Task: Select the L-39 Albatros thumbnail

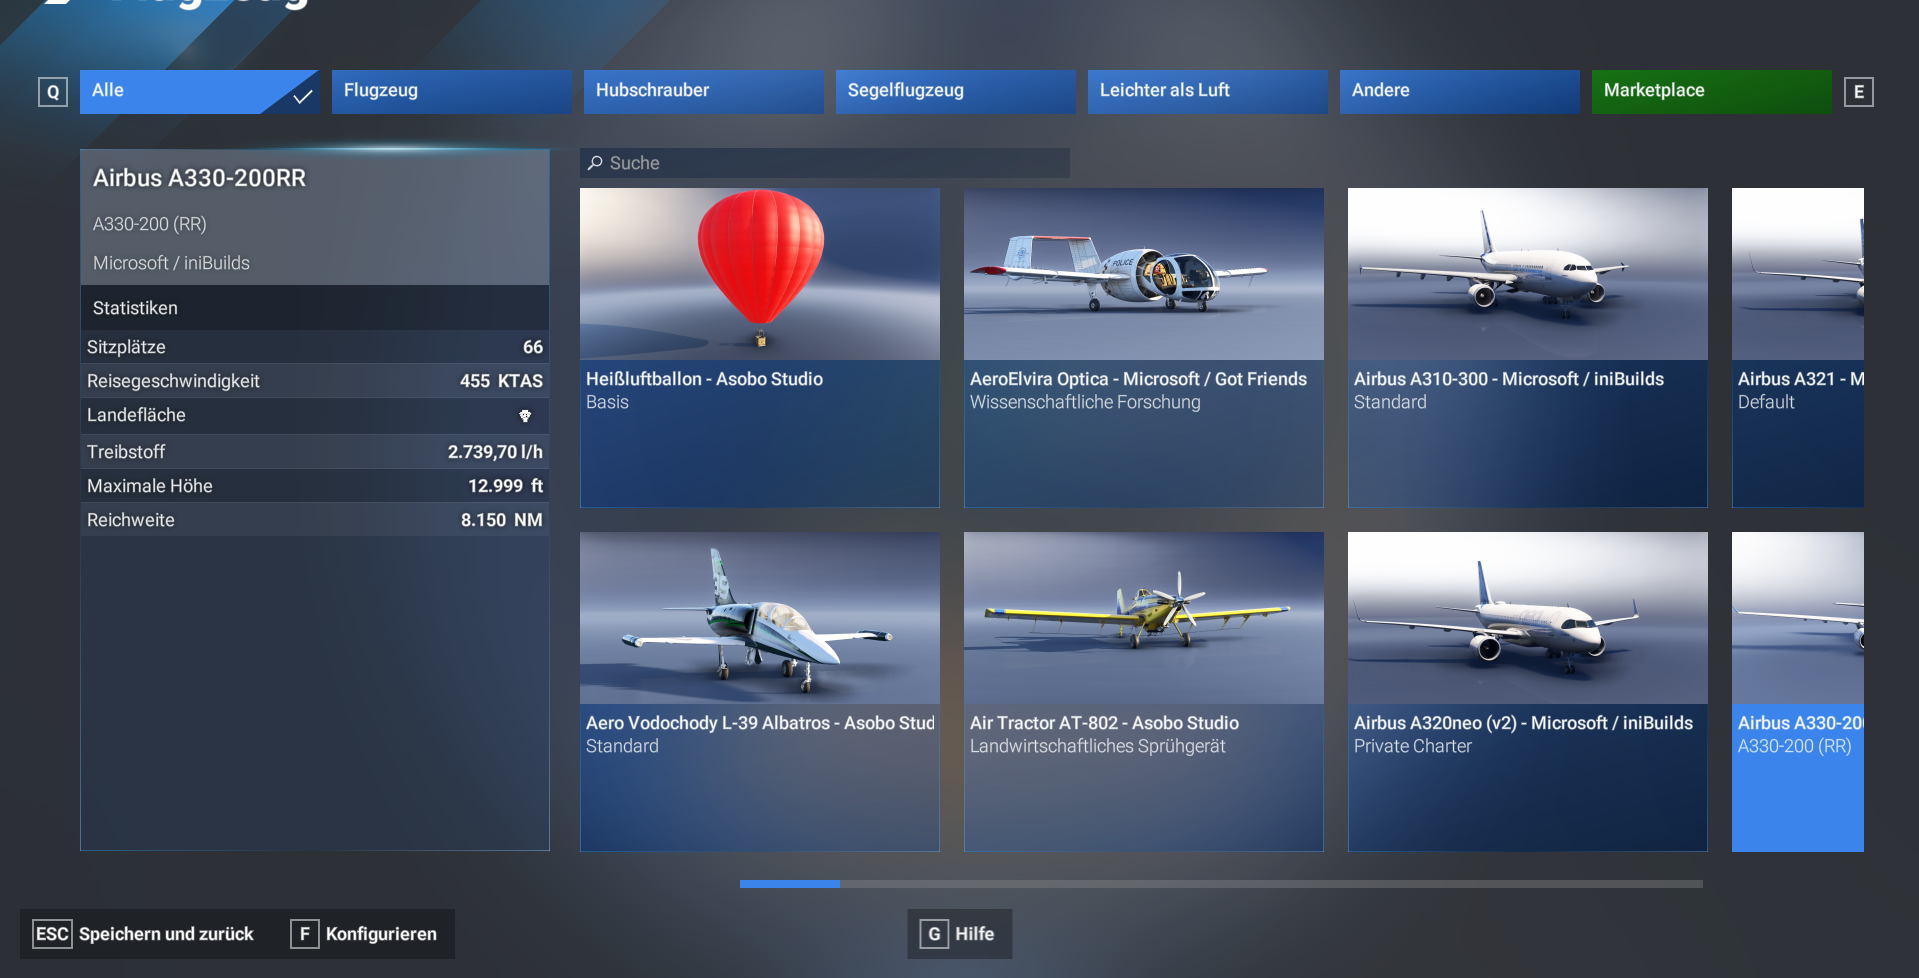Action: click(760, 618)
